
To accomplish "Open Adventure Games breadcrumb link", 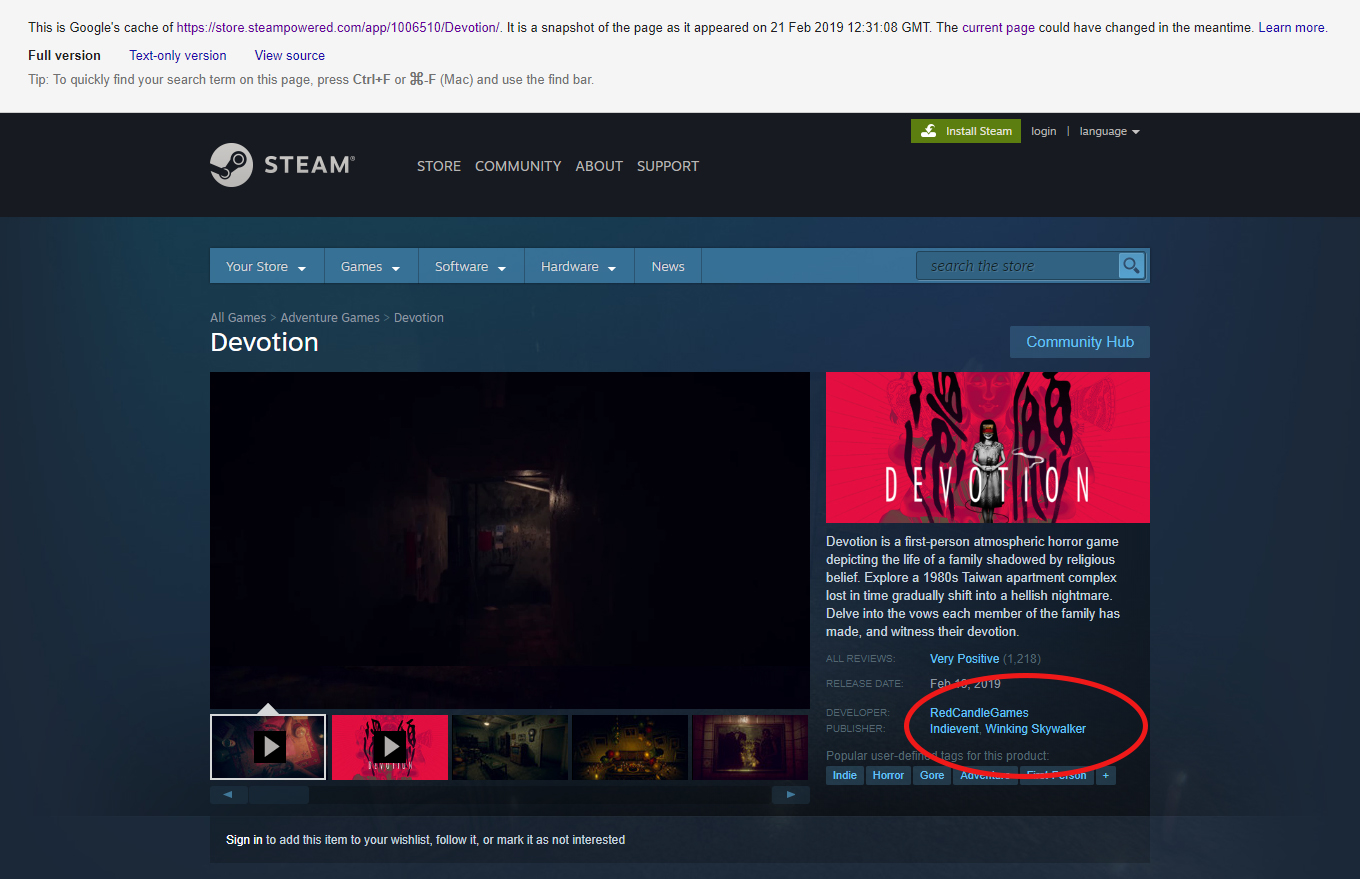I will click(x=330, y=318).
